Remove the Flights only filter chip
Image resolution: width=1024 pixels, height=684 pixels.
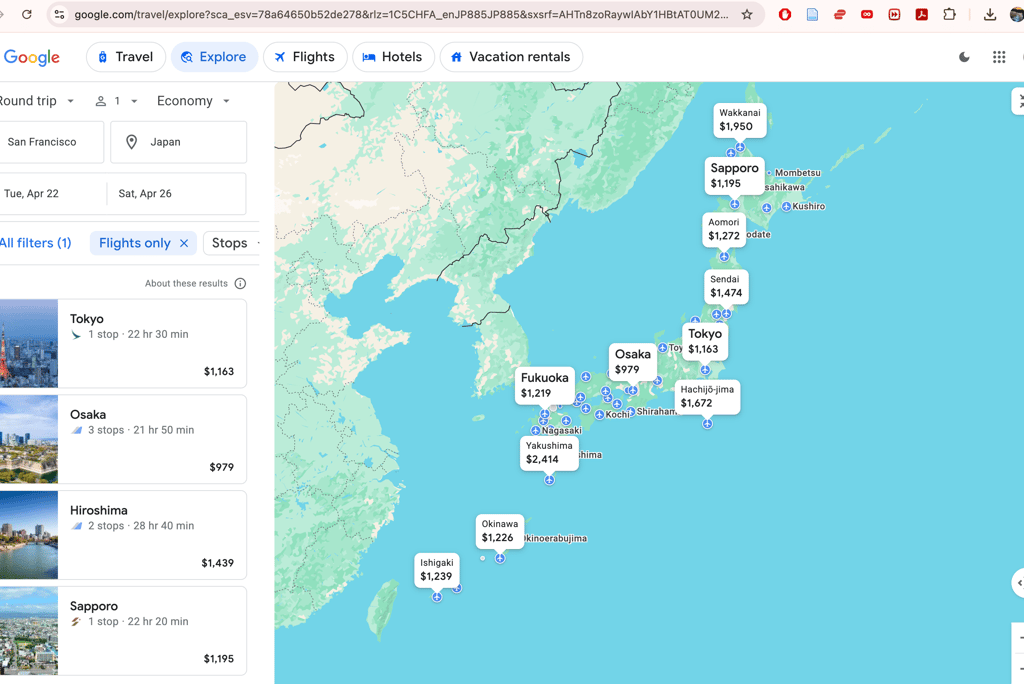[184, 243]
